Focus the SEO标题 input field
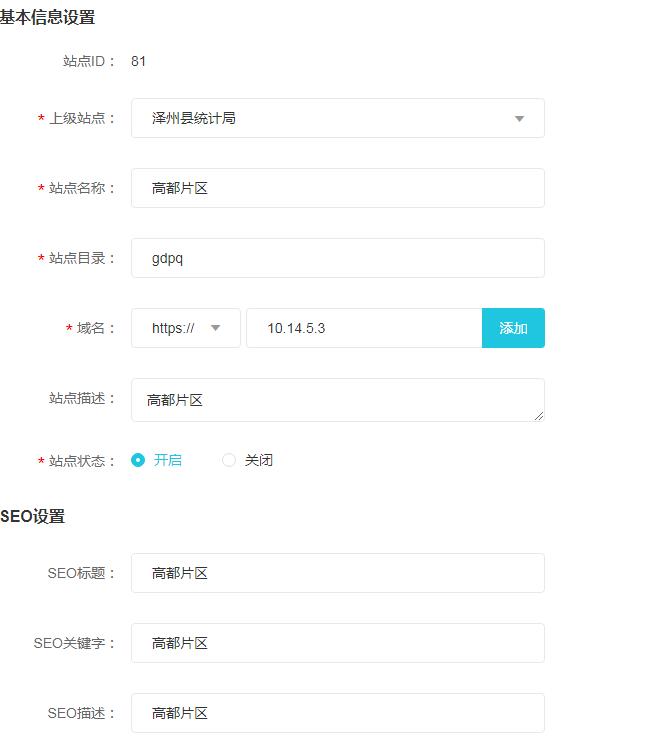 [337, 573]
